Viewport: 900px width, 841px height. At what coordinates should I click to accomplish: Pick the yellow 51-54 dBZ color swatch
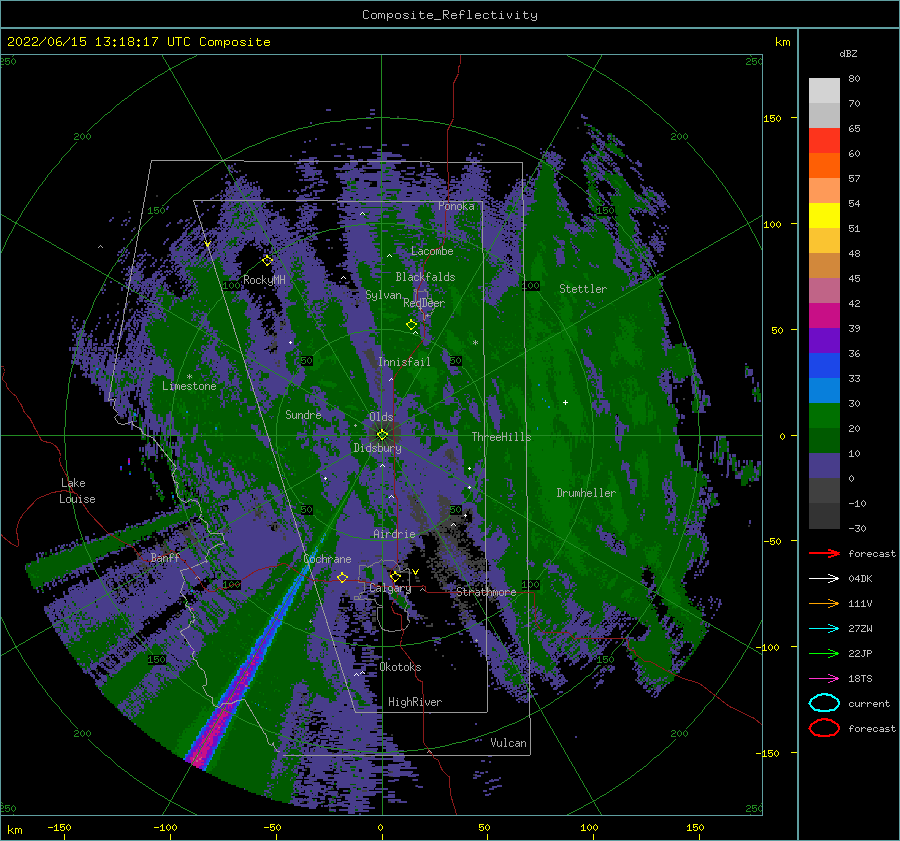(x=824, y=216)
